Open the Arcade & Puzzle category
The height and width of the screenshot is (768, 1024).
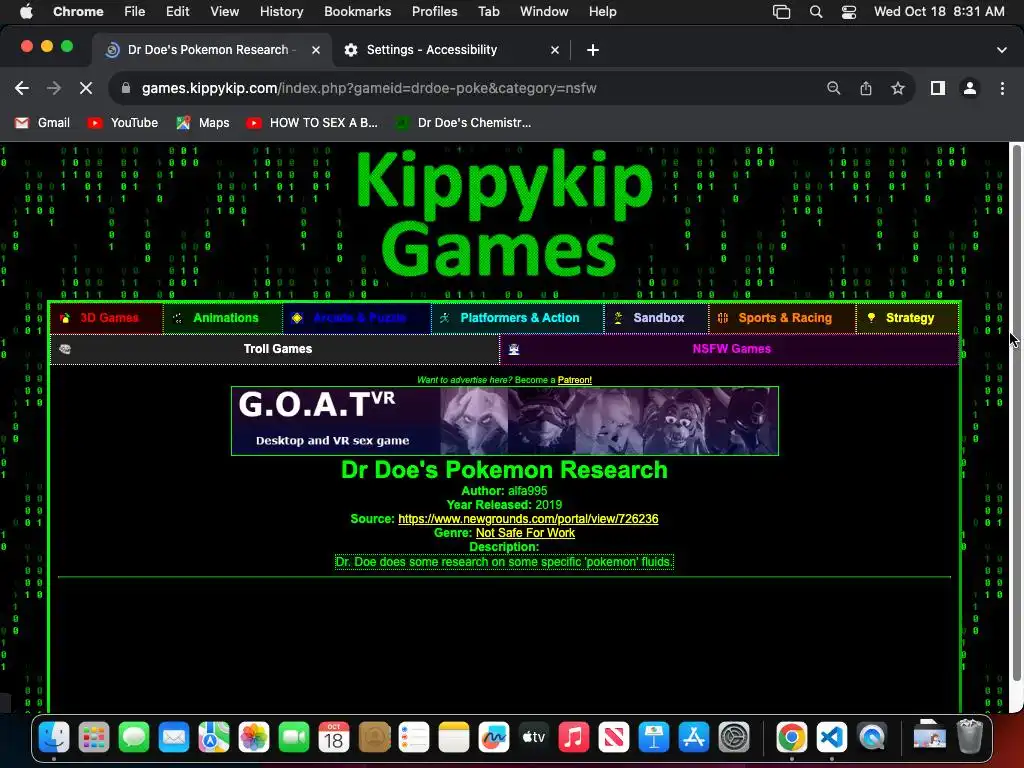[x=357, y=318]
